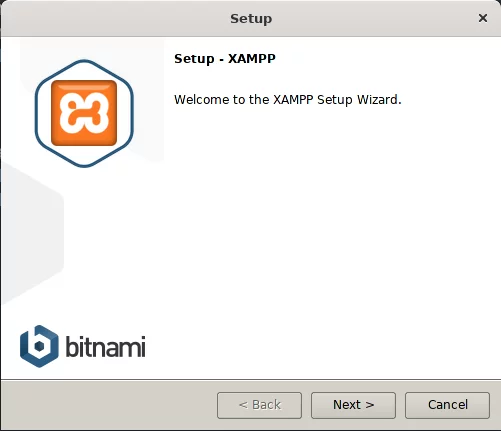The image size is (501, 431).
Task: Click the dark center of Bitnami cube
Action: (x=39, y=346)
